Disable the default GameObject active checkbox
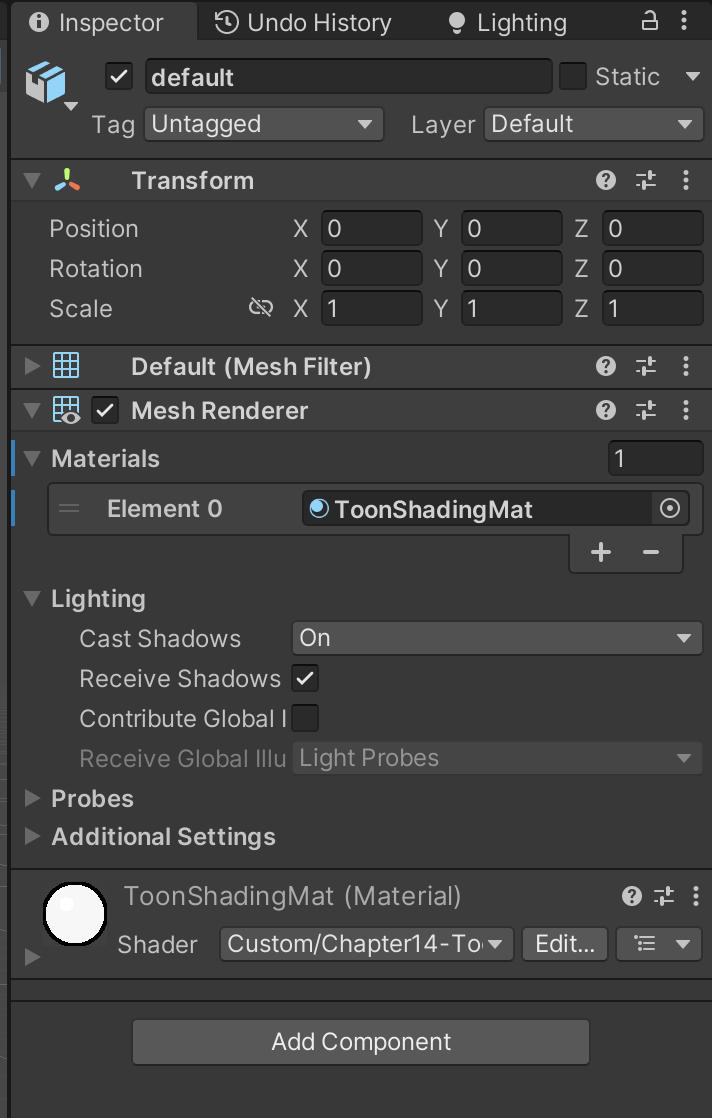 [x=119, y=77]
